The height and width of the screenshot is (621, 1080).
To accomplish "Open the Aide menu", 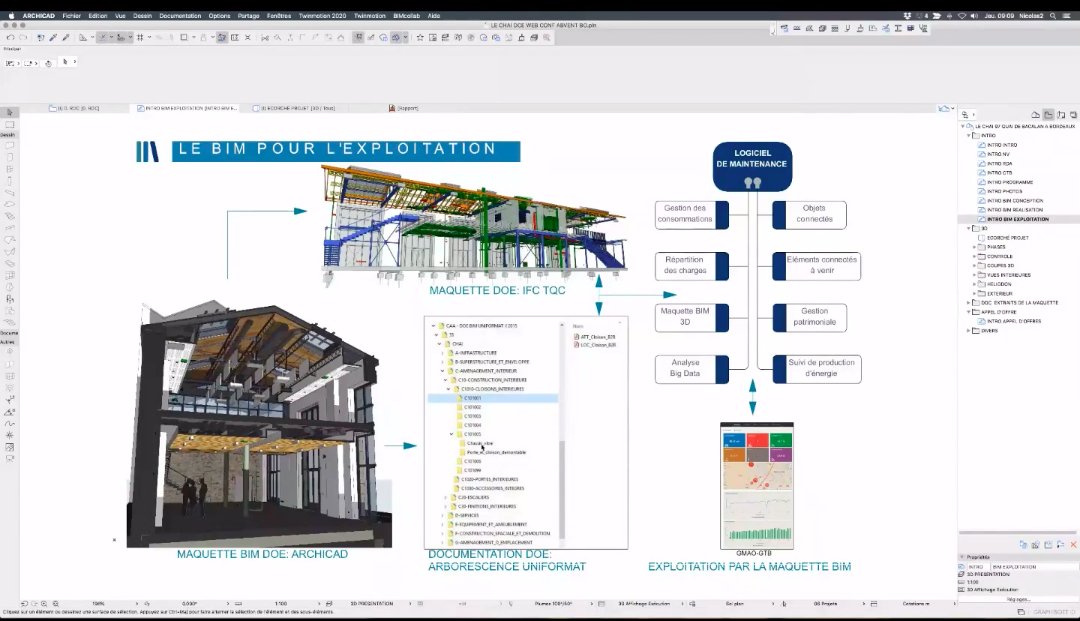I will (434, 15).
